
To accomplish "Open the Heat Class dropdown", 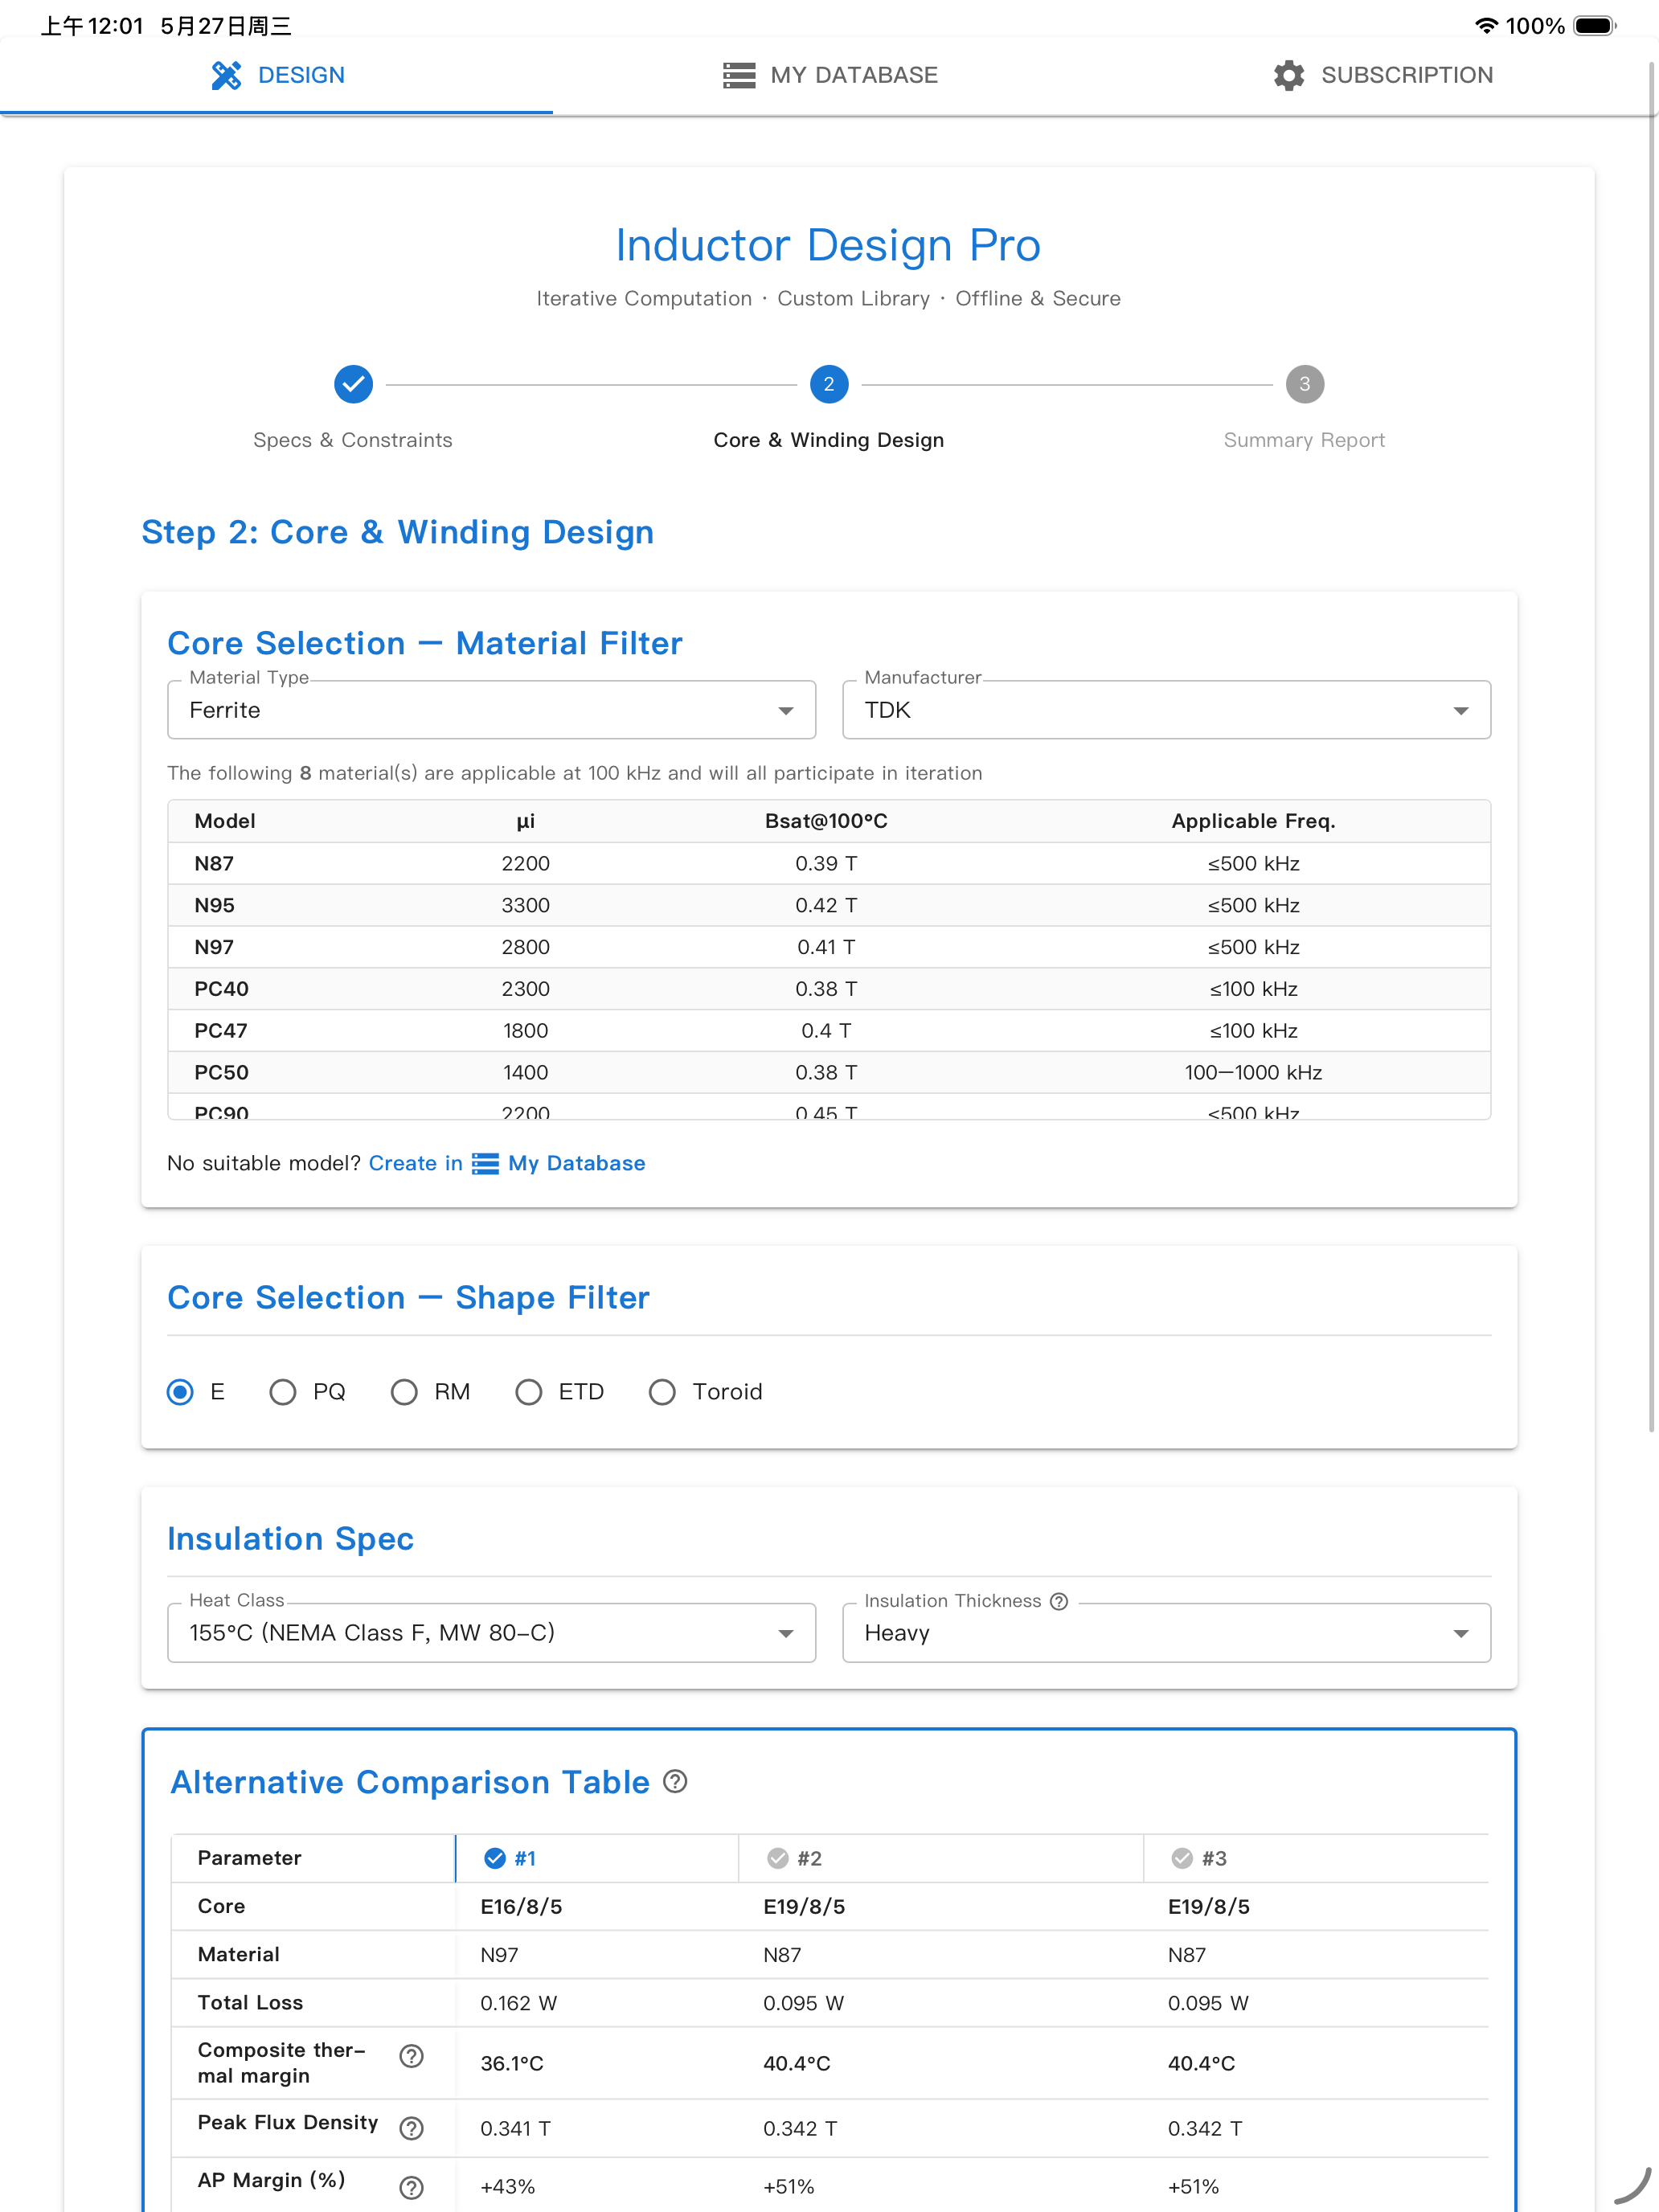I will [491, 1633].
